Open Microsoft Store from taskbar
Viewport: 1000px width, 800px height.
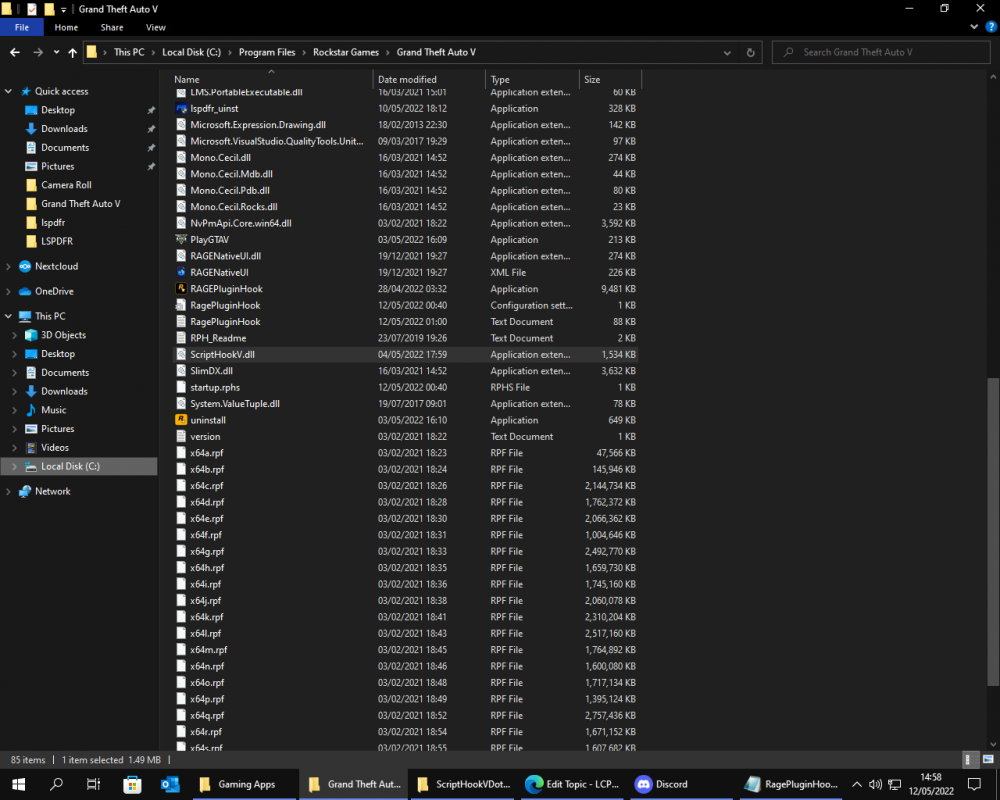click(x=132, y=784)
